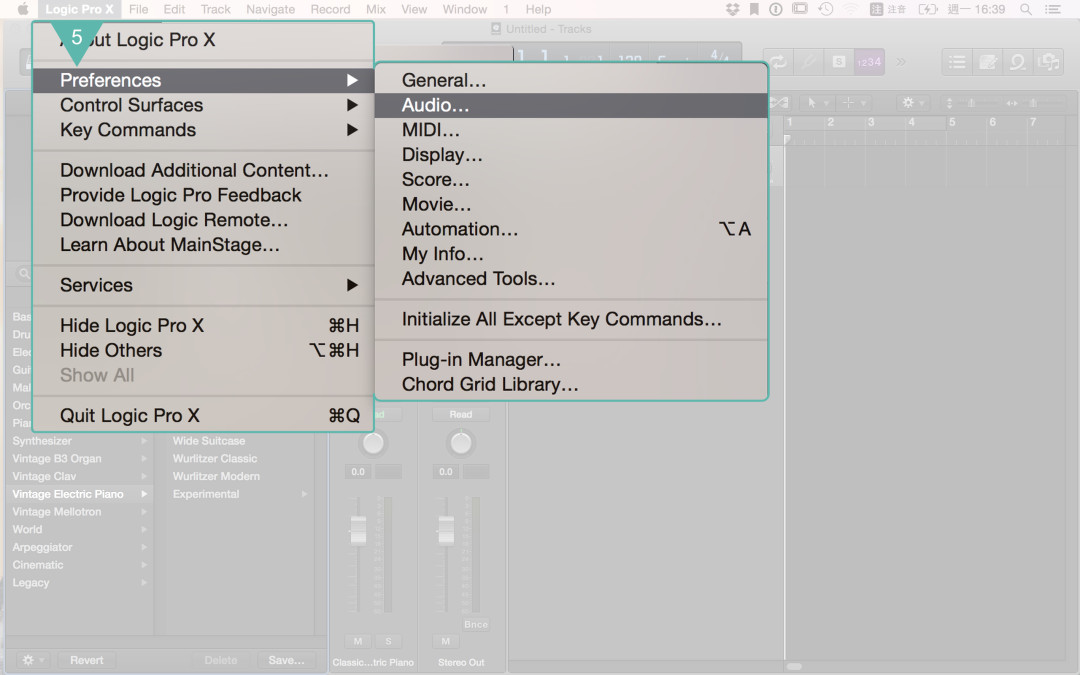
Task: Click the Save button below the library
Action: click(x=288, y=660)
